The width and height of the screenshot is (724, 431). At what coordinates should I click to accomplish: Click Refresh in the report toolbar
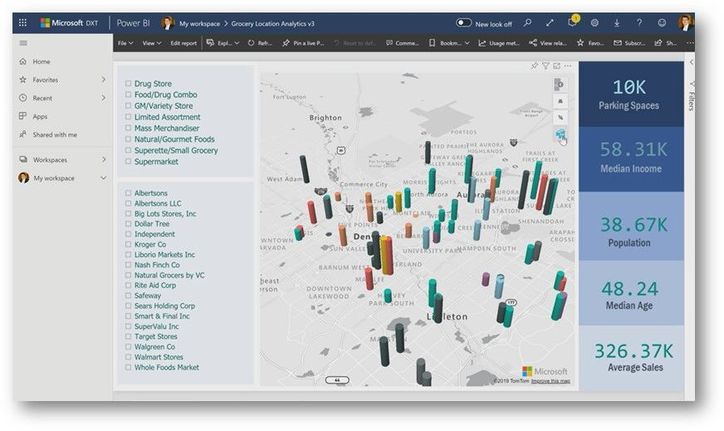[x=260, y=43]
